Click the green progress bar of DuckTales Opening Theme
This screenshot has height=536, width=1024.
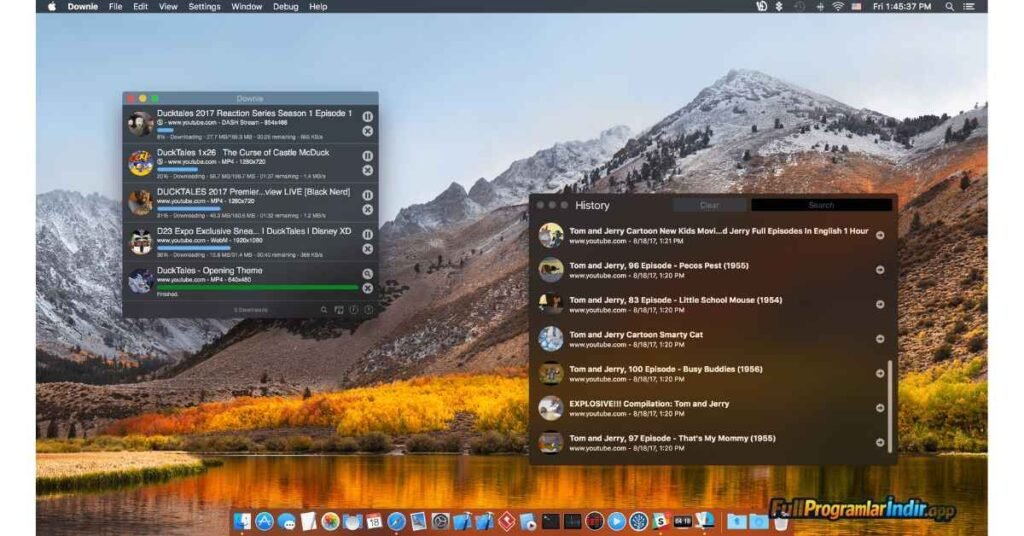(255, 287)
